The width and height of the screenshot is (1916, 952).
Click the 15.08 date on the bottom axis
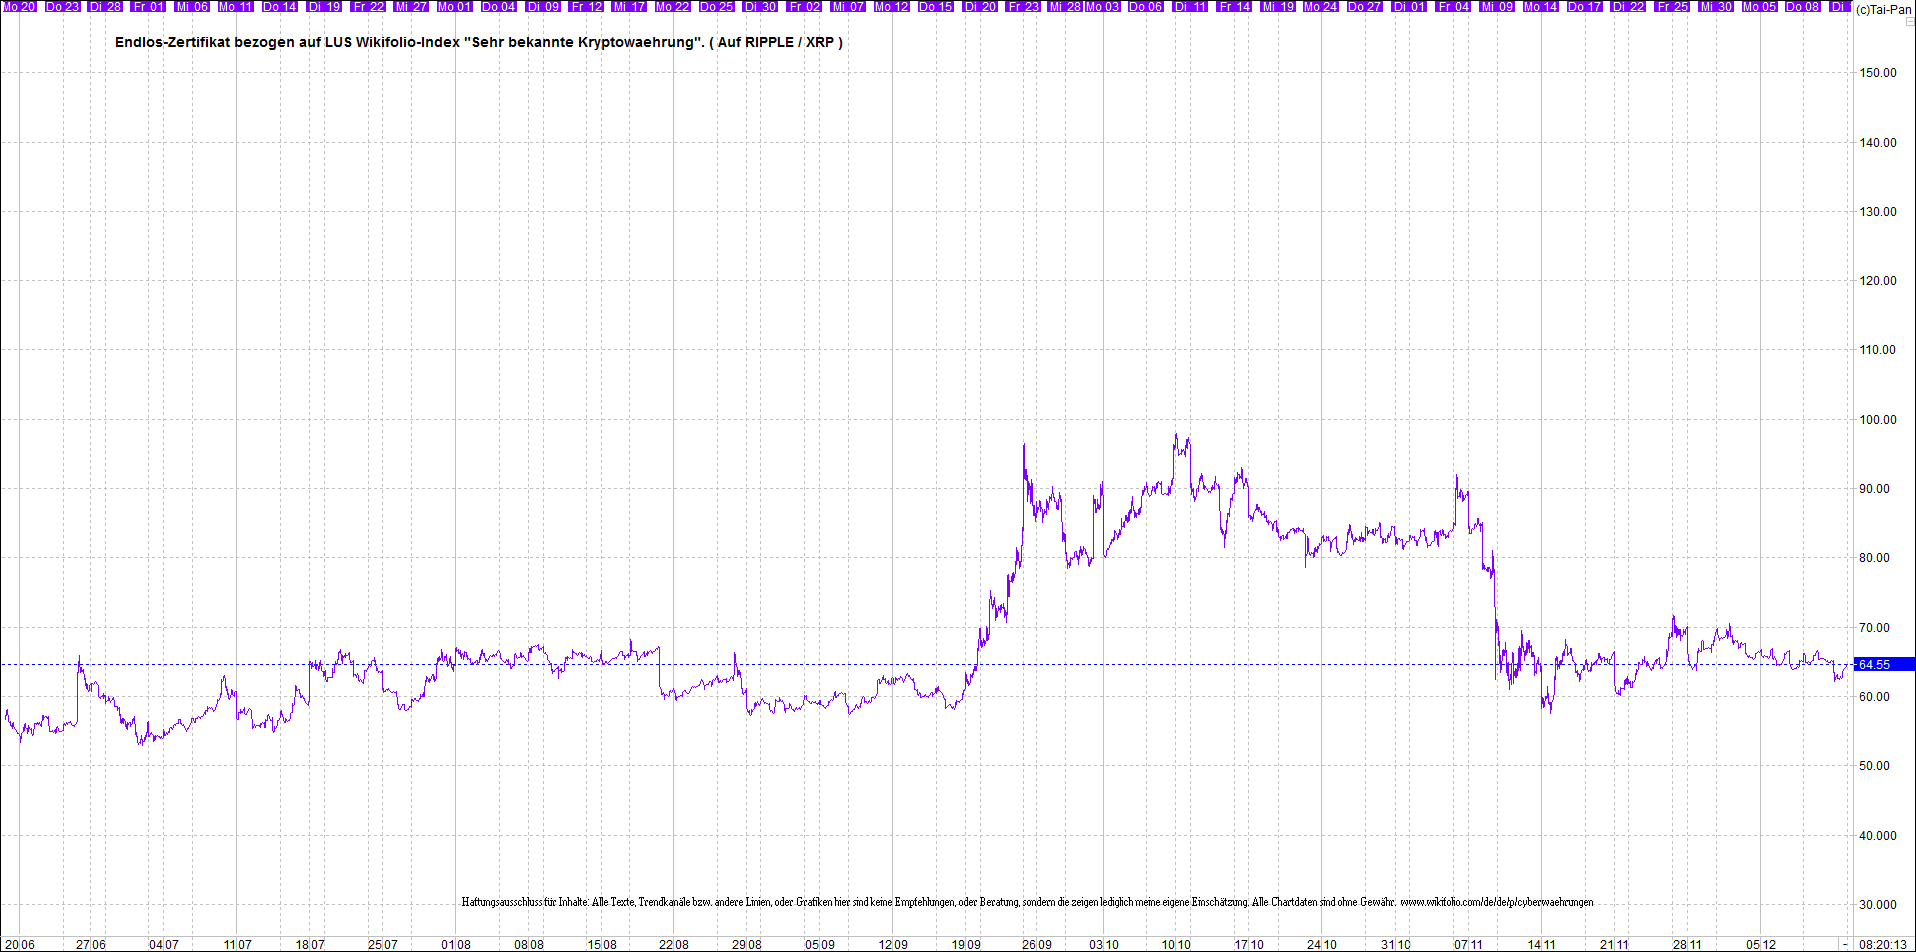point(601,944)
